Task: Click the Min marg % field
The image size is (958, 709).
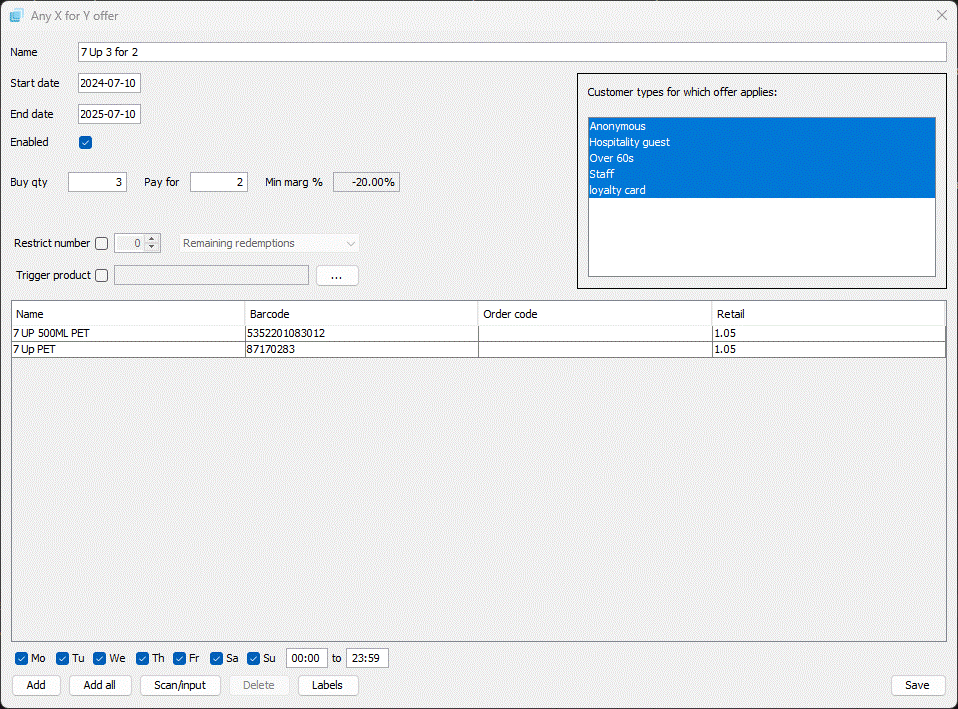Action: tap(366, 182)
